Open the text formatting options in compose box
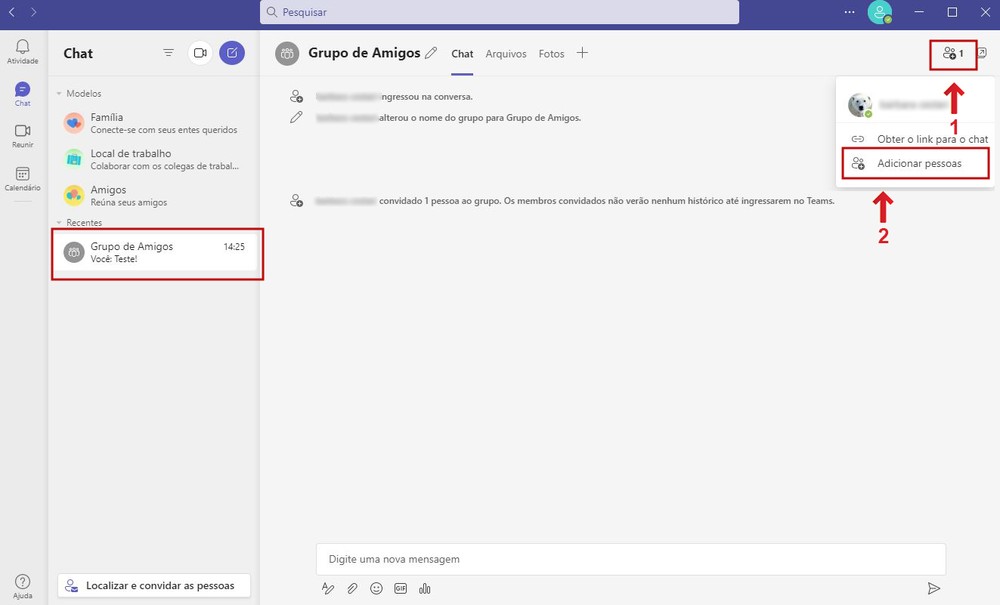1000x605 pixels. (328, 588)
